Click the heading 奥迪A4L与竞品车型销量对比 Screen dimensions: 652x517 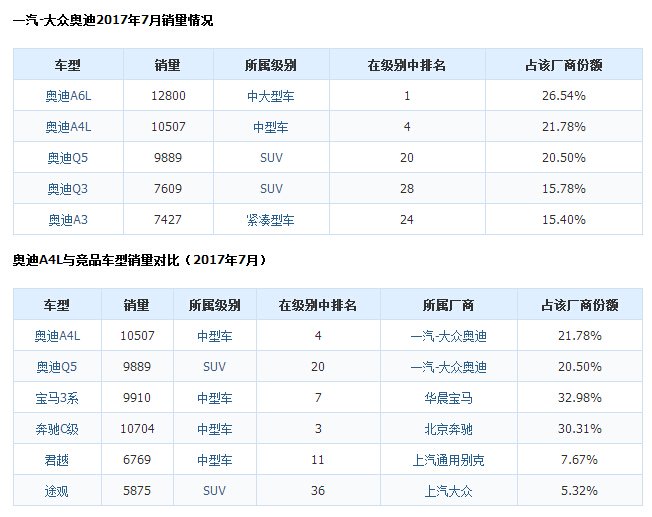pos(139,260)
